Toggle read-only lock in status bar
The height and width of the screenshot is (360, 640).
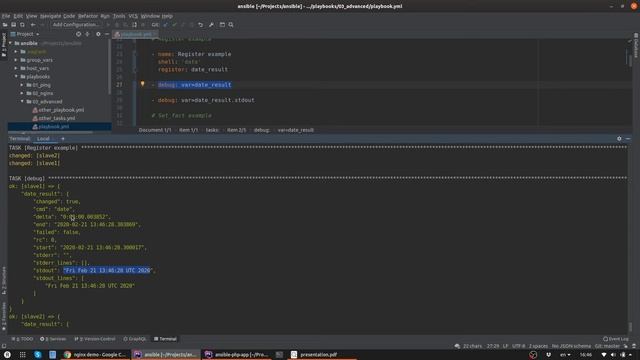click(x=626, y=346)
